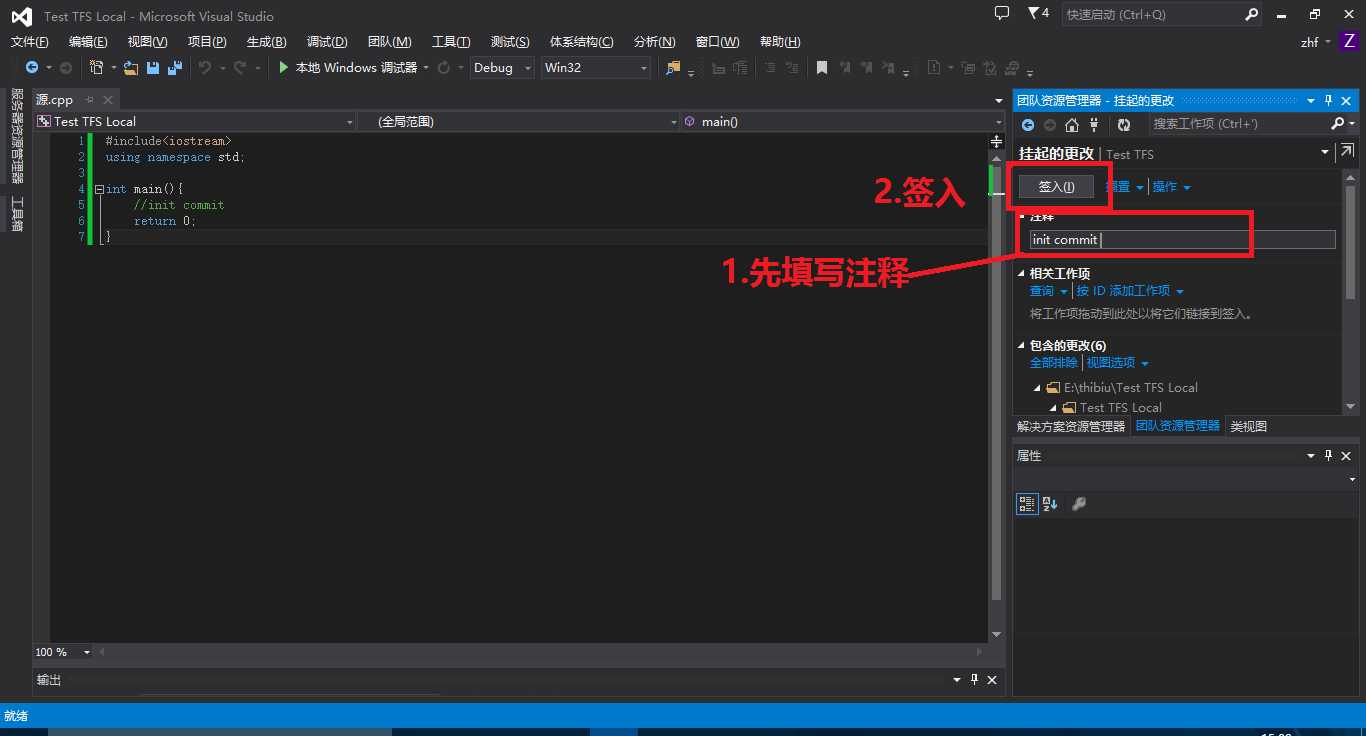Collapse the E:\thibiu\Test TFS Local folder node
Image resolution: width=1366 pixels, height=736 pixels.
(x=1038, y=388)
